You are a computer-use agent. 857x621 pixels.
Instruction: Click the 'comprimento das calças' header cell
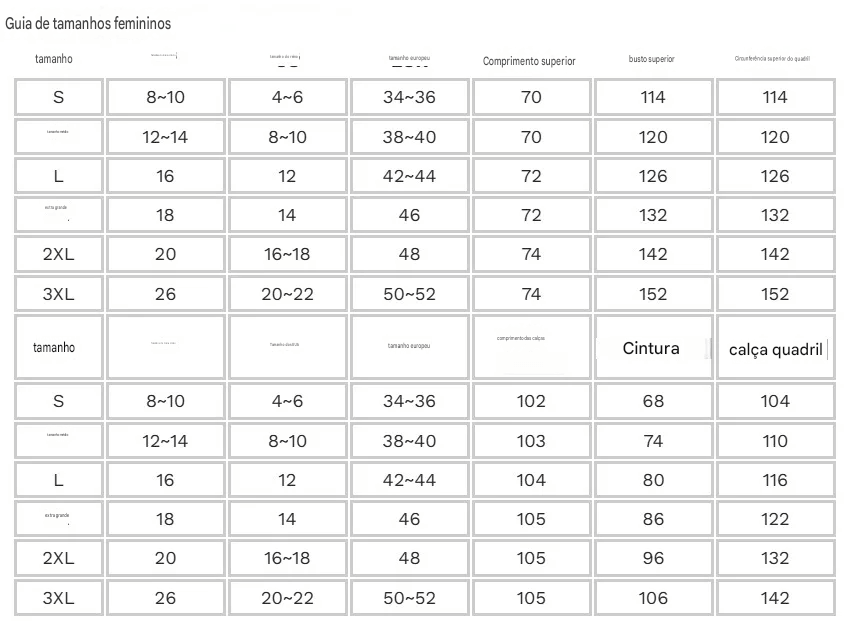pos(532,347)
